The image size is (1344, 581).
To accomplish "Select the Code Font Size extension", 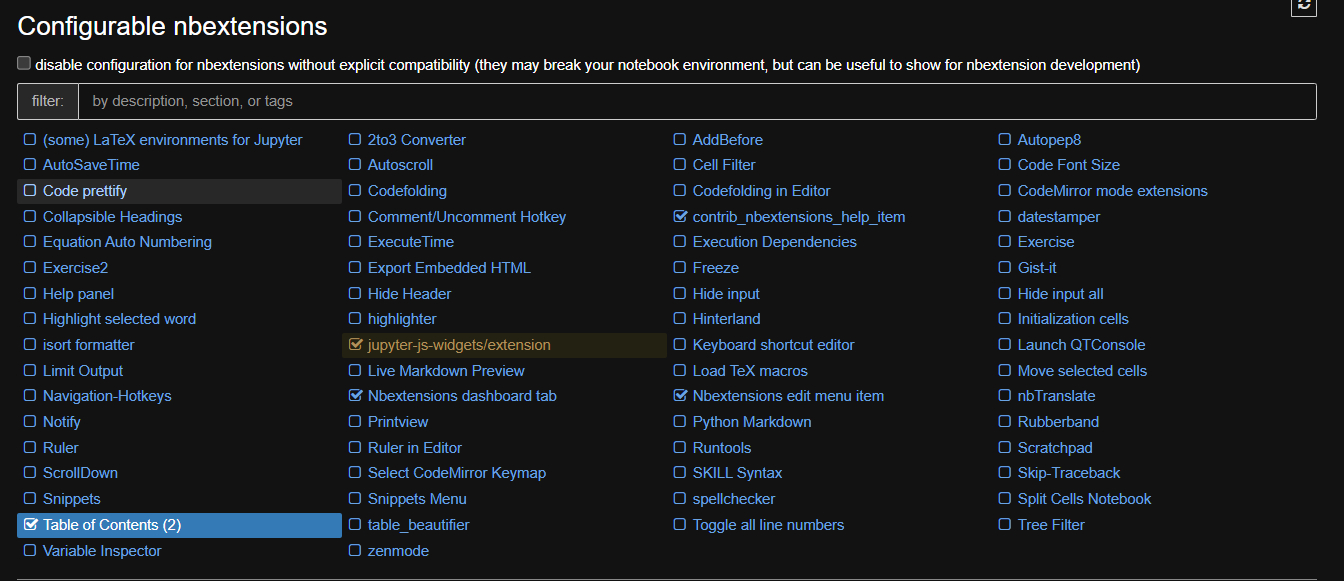I will [1069, 165].
